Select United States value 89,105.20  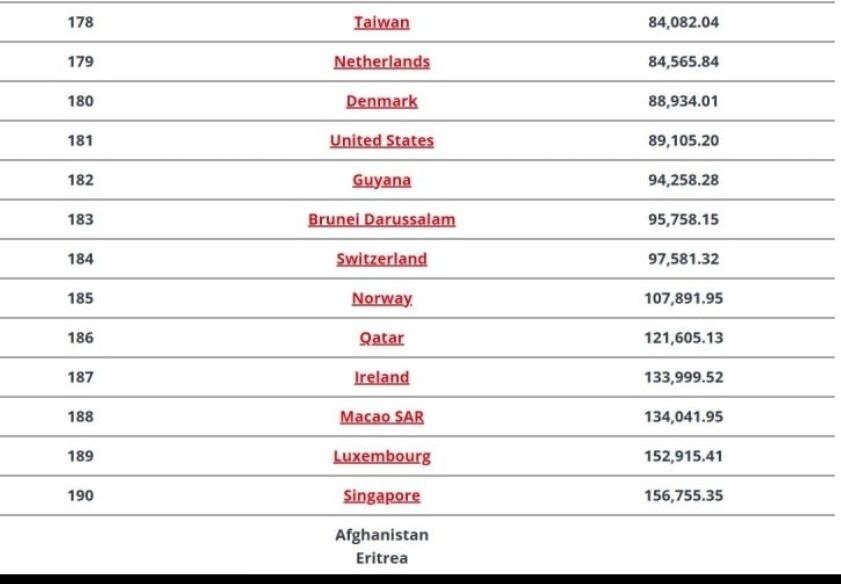pyautogui.click(x=683, y=141)
